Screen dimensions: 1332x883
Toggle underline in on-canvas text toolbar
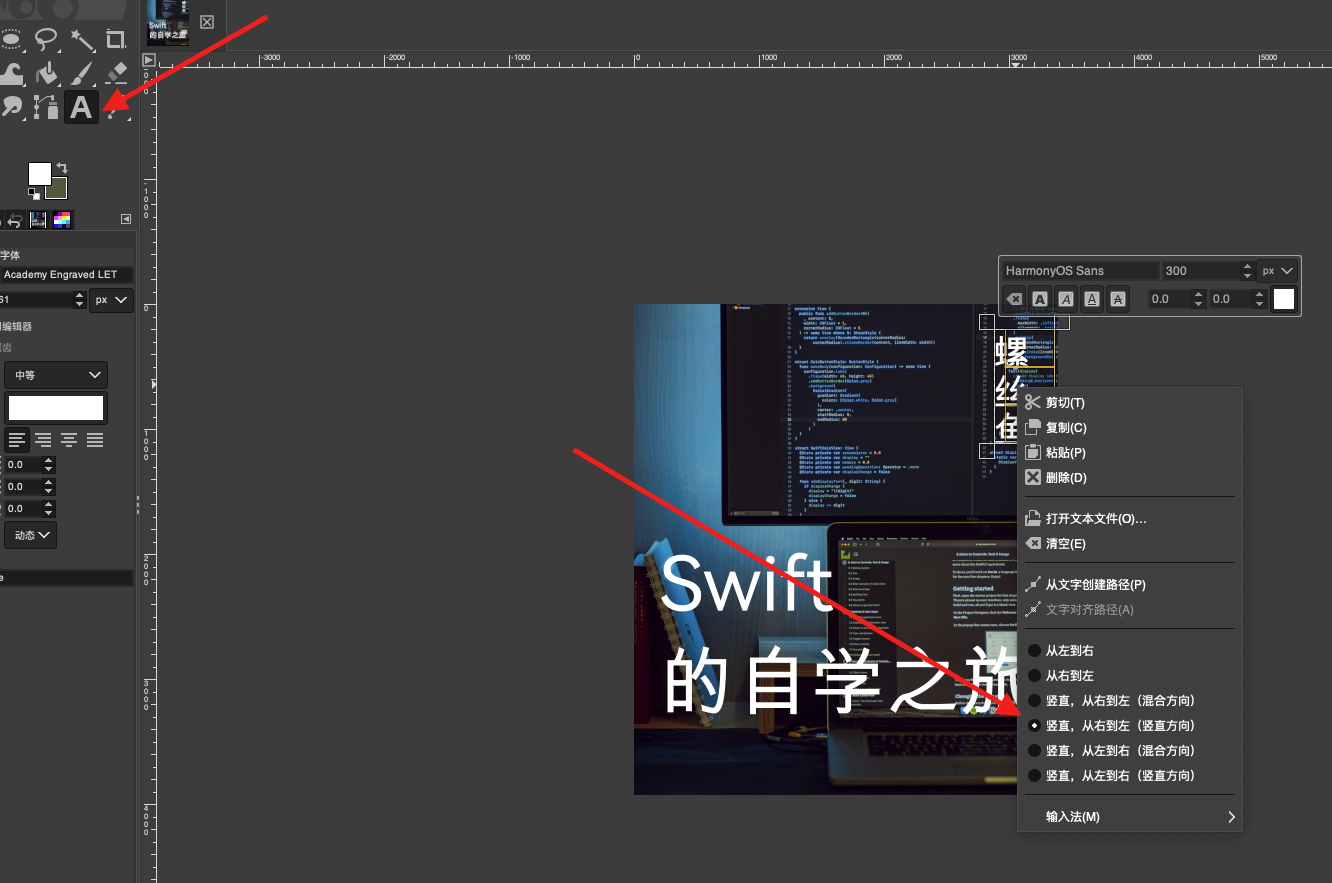(1092, 299)
